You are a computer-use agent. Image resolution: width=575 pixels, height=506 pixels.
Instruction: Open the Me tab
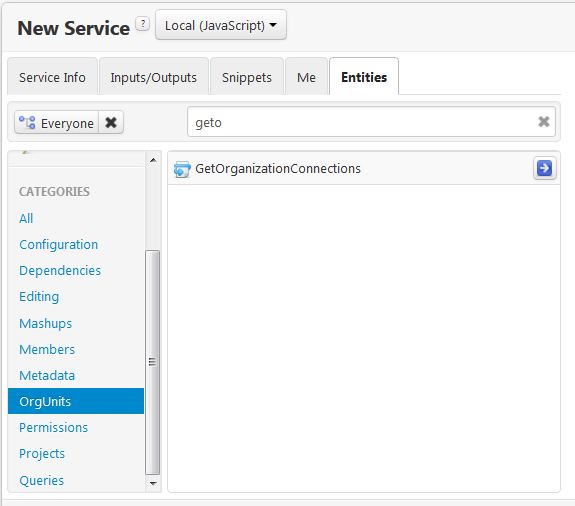click(306, 77)
